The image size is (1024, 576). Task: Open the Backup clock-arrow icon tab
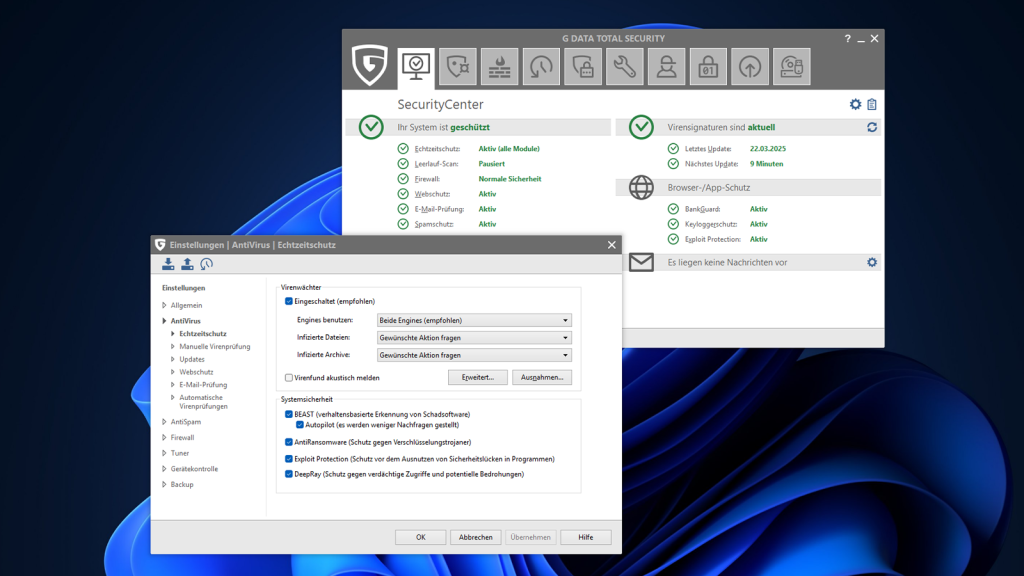541,67
